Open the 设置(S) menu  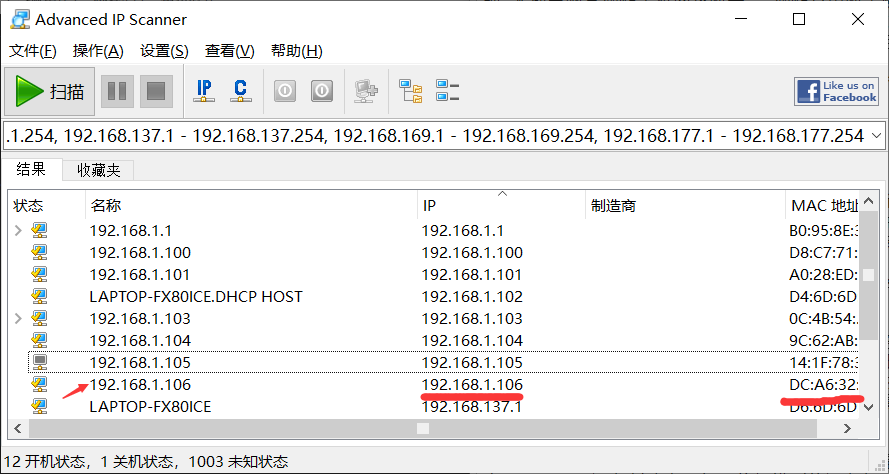click(x=164, y=51)
